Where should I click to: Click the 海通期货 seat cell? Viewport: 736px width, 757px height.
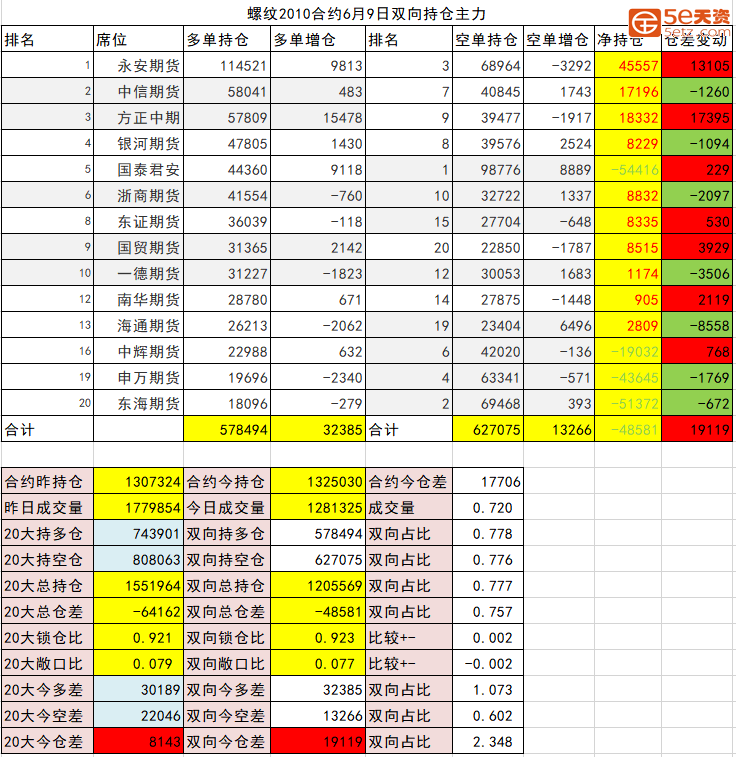click(x=139, y=326)
